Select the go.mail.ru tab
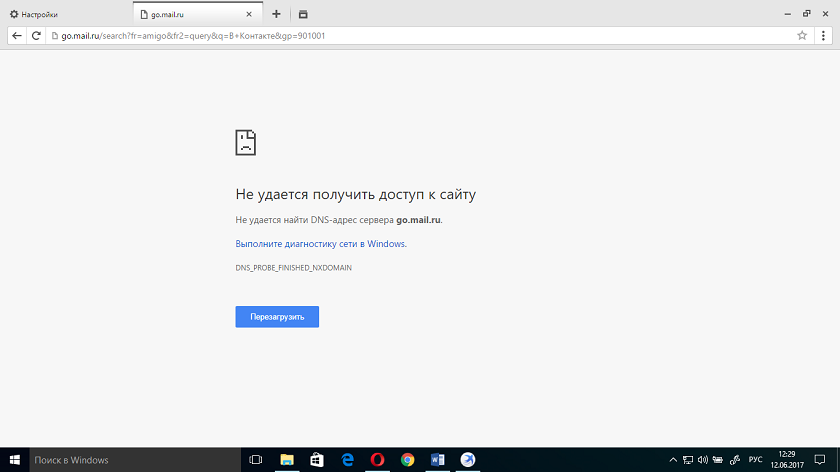The width and height of the screenshot is (840, 472). (198, 14)
